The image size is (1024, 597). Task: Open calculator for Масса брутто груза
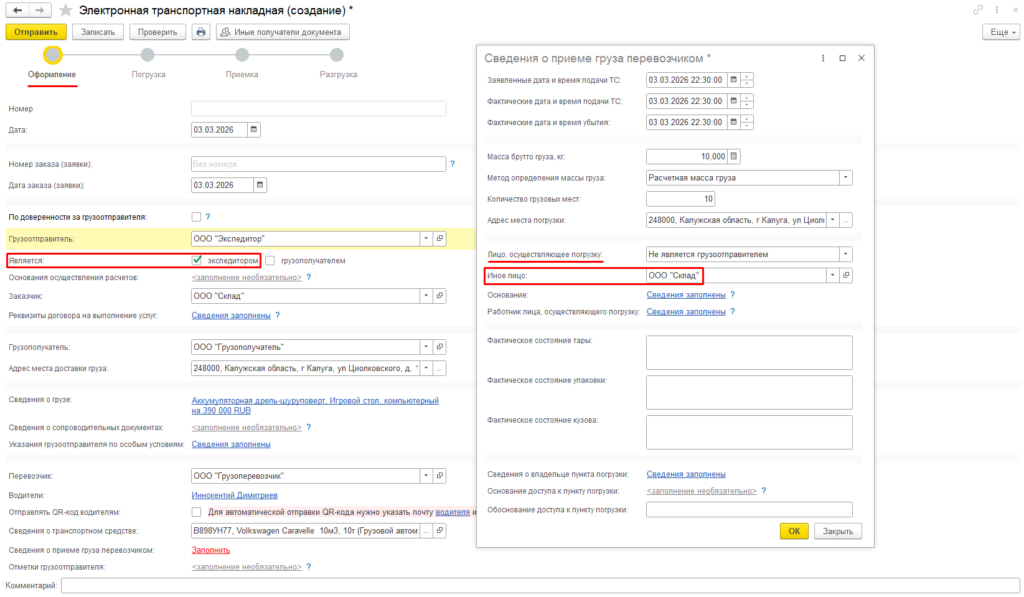coord(734,157)
